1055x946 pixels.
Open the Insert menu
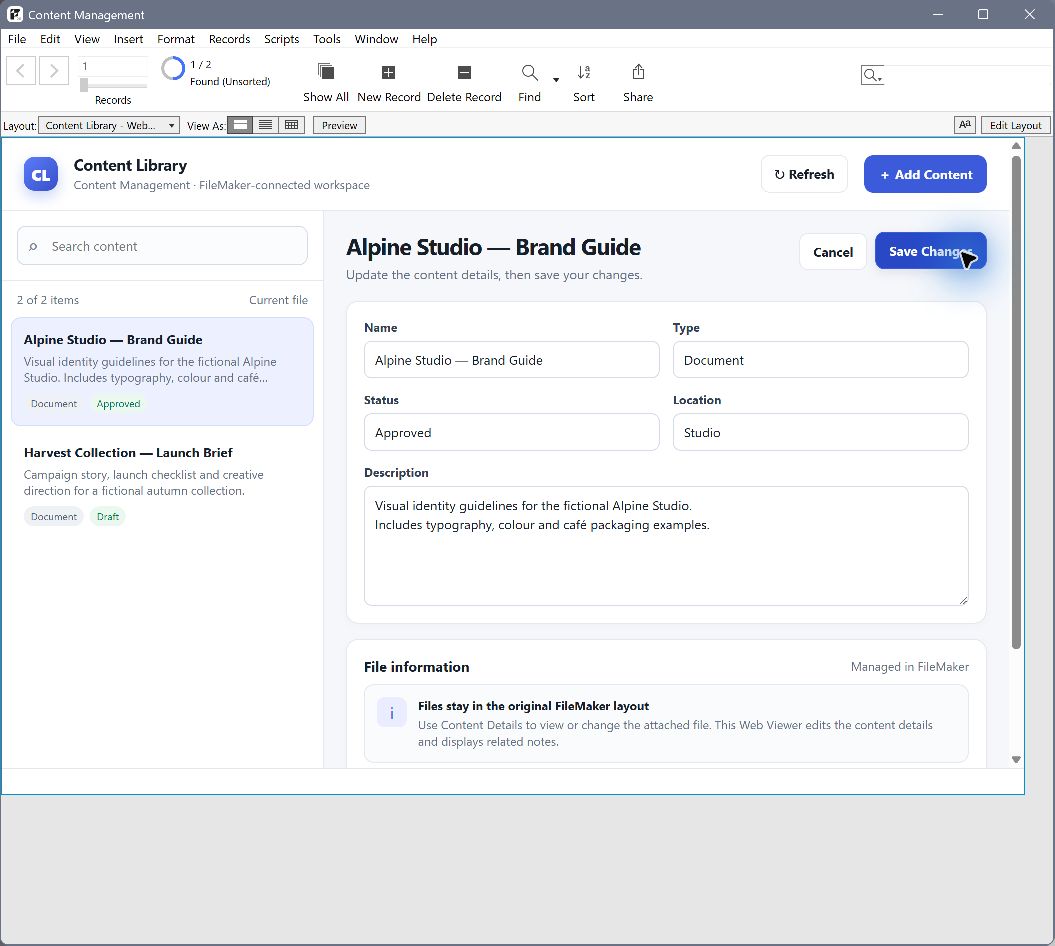[x=129, y=39]
